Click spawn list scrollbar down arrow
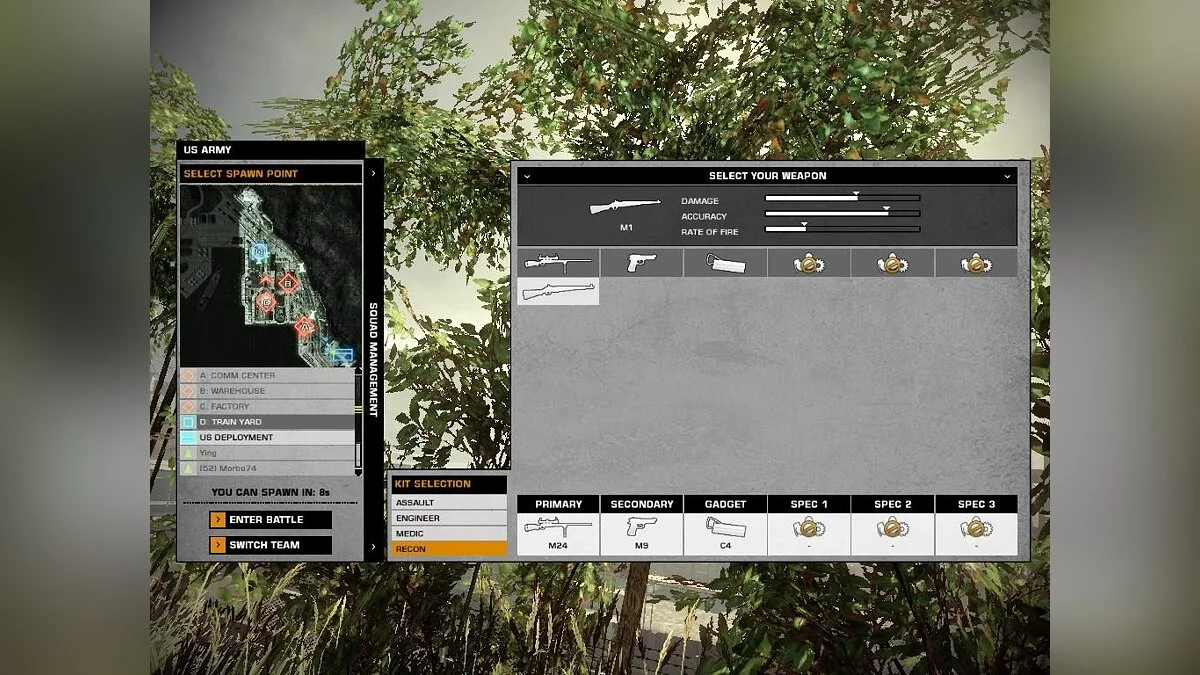Viewport: 1200px width, 675px height. tap(359, 472)
